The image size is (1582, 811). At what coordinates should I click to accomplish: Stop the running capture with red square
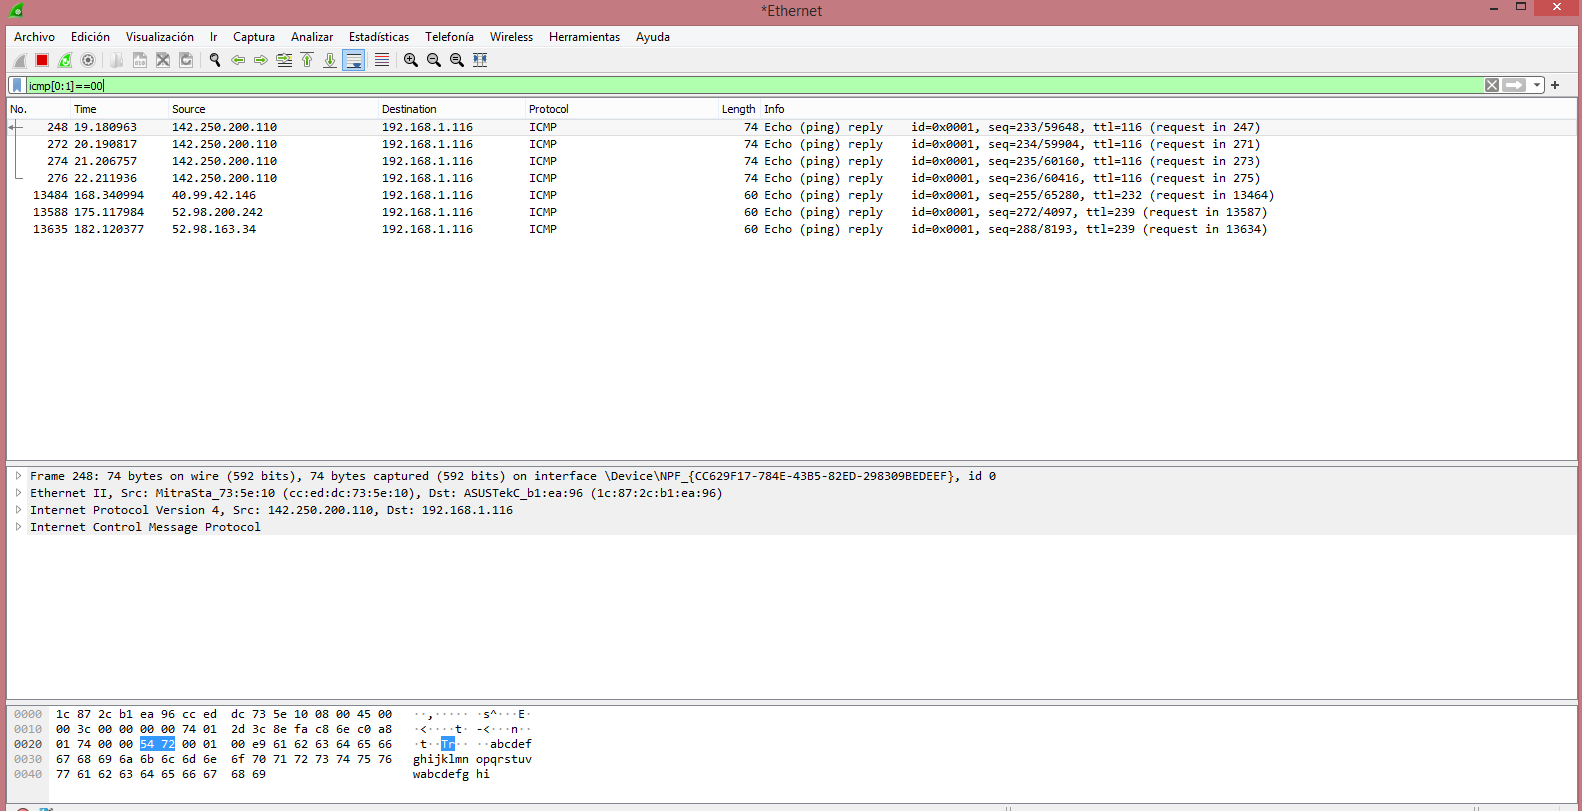[x=42, y=60]
